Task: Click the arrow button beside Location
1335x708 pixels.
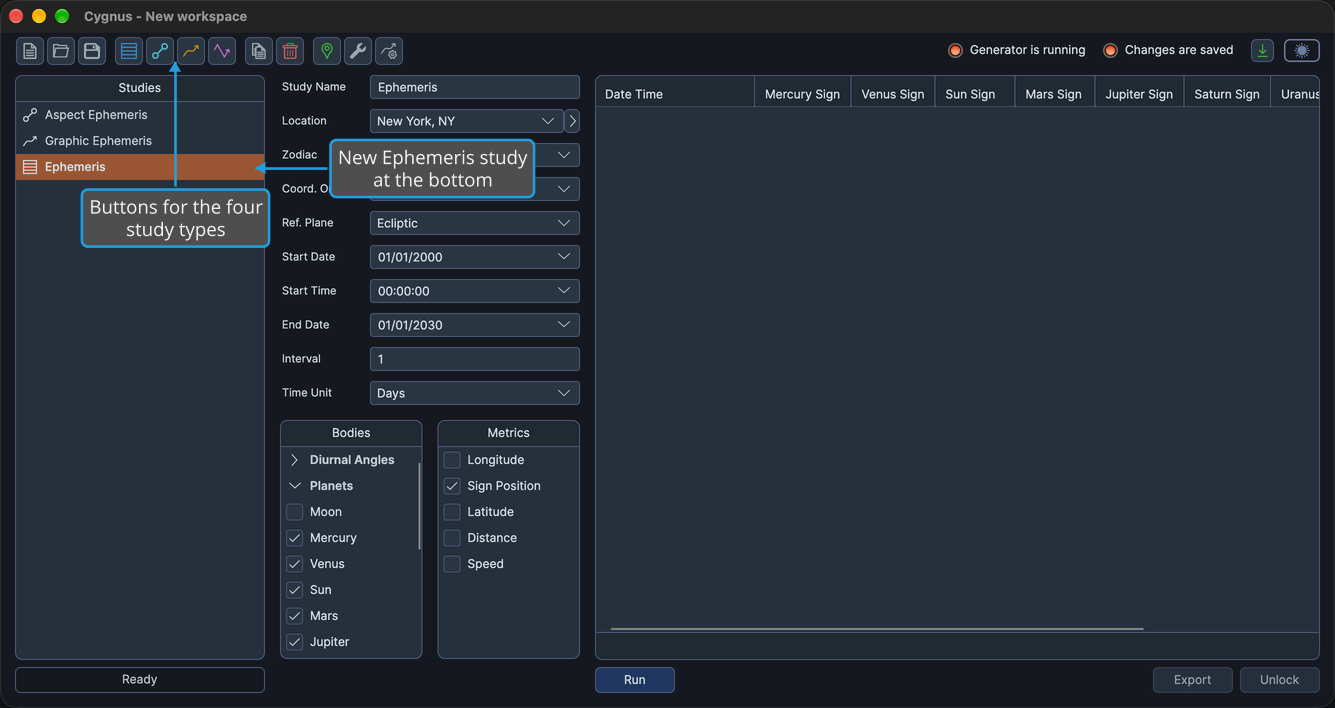Action: tap(572, 121)
